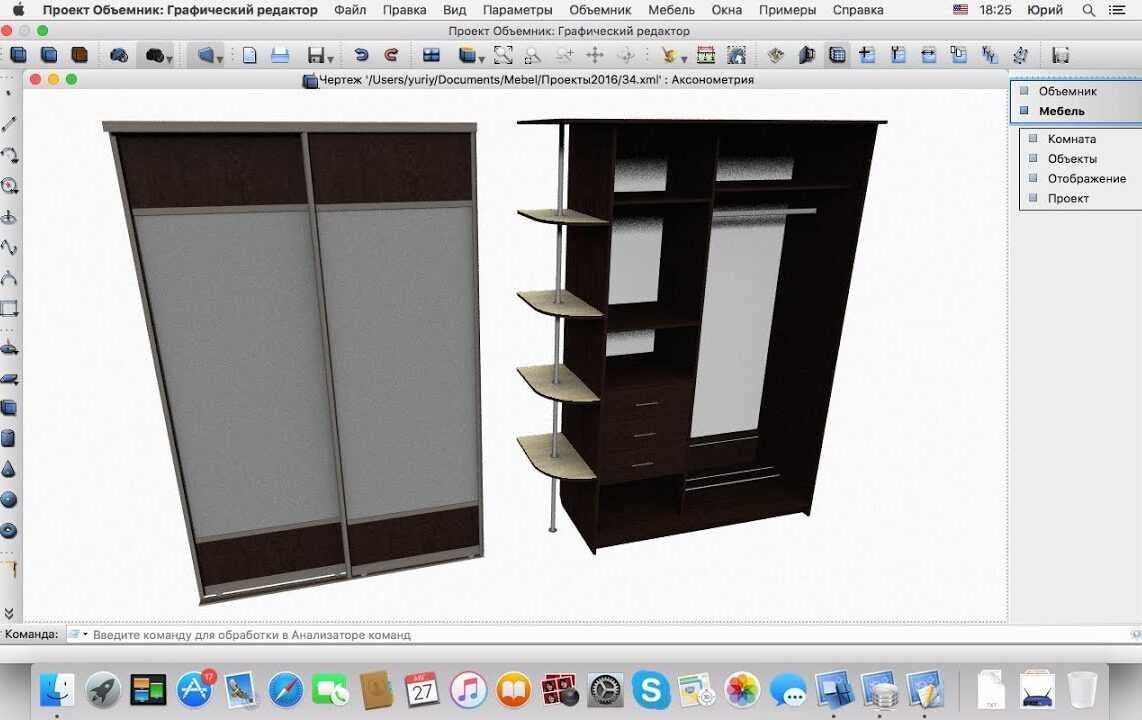This screenshot has height=720, width=1142.
Task: Click the Print icon in toolbar
Action: (x=280, y=55)
